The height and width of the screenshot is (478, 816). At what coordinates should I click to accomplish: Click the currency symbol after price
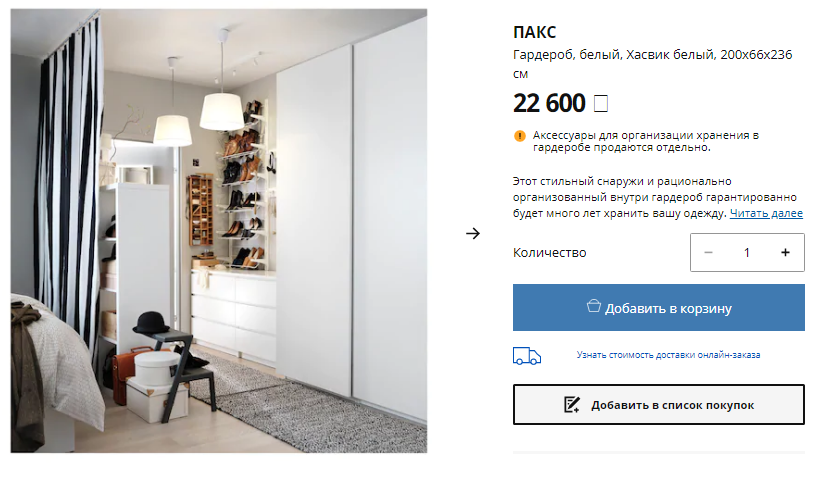(x=601, y=103)
